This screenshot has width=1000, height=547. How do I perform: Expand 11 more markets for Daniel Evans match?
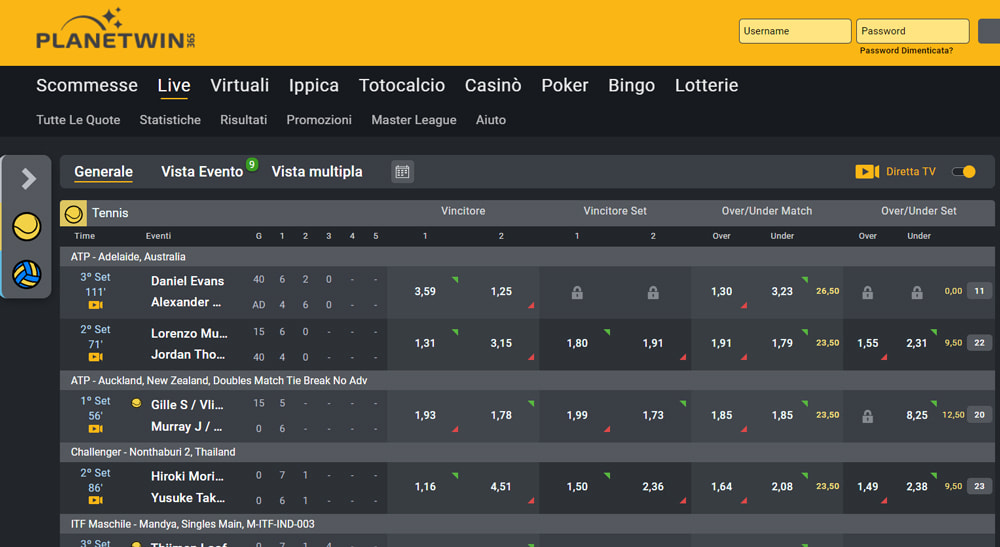979,291
